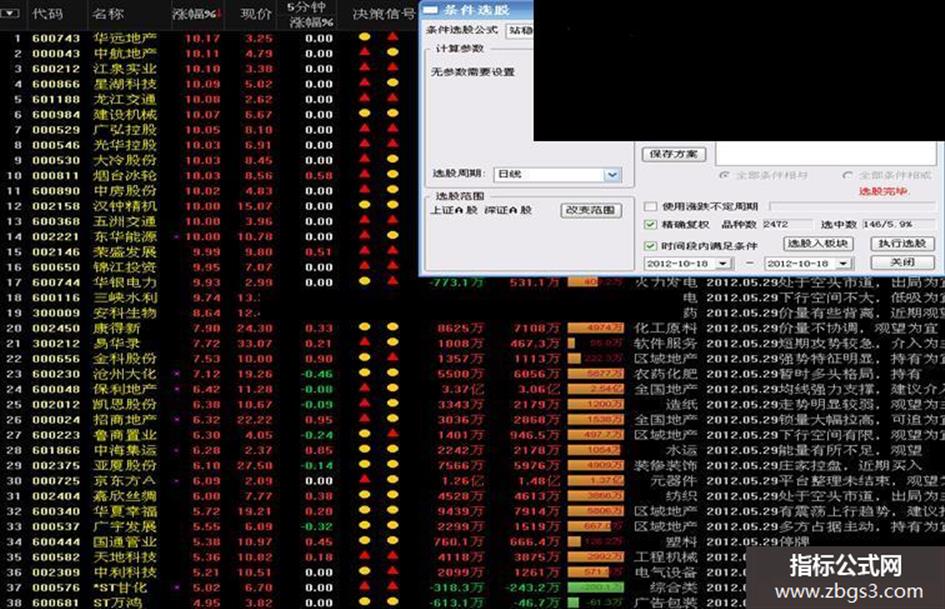
Task: Click the 决策信号 column header
Action: [383, 13]
